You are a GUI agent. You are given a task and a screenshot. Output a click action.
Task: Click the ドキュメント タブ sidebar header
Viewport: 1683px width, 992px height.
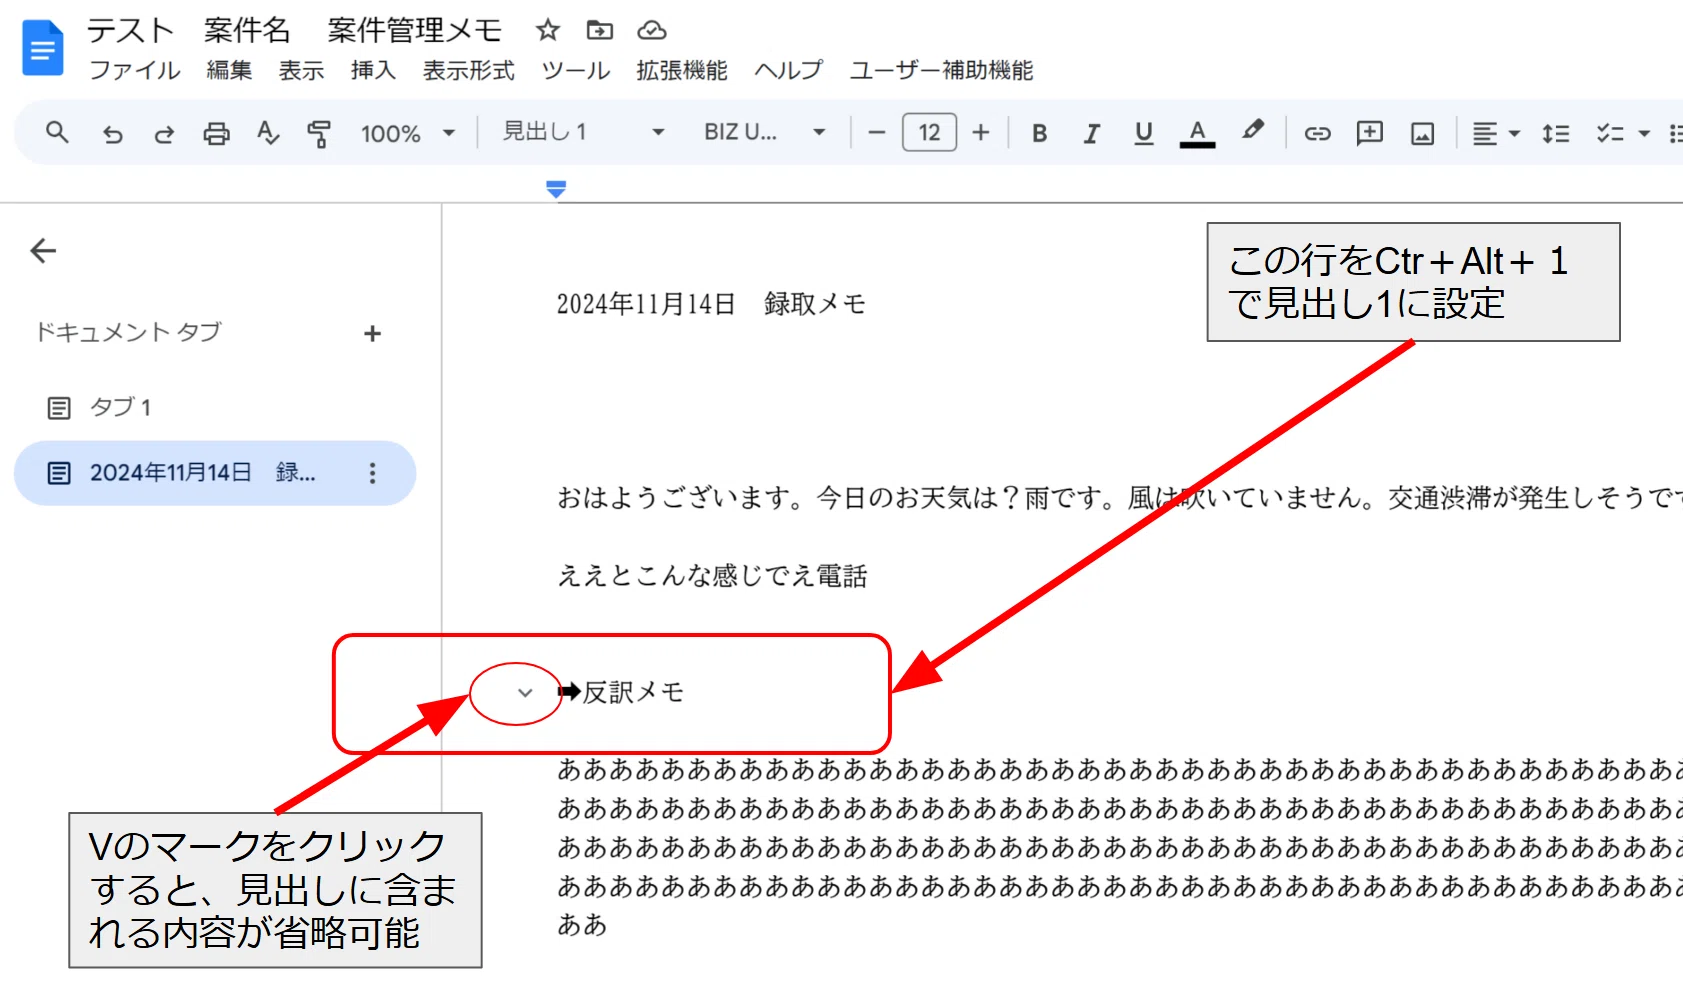(x=128, y=332)
